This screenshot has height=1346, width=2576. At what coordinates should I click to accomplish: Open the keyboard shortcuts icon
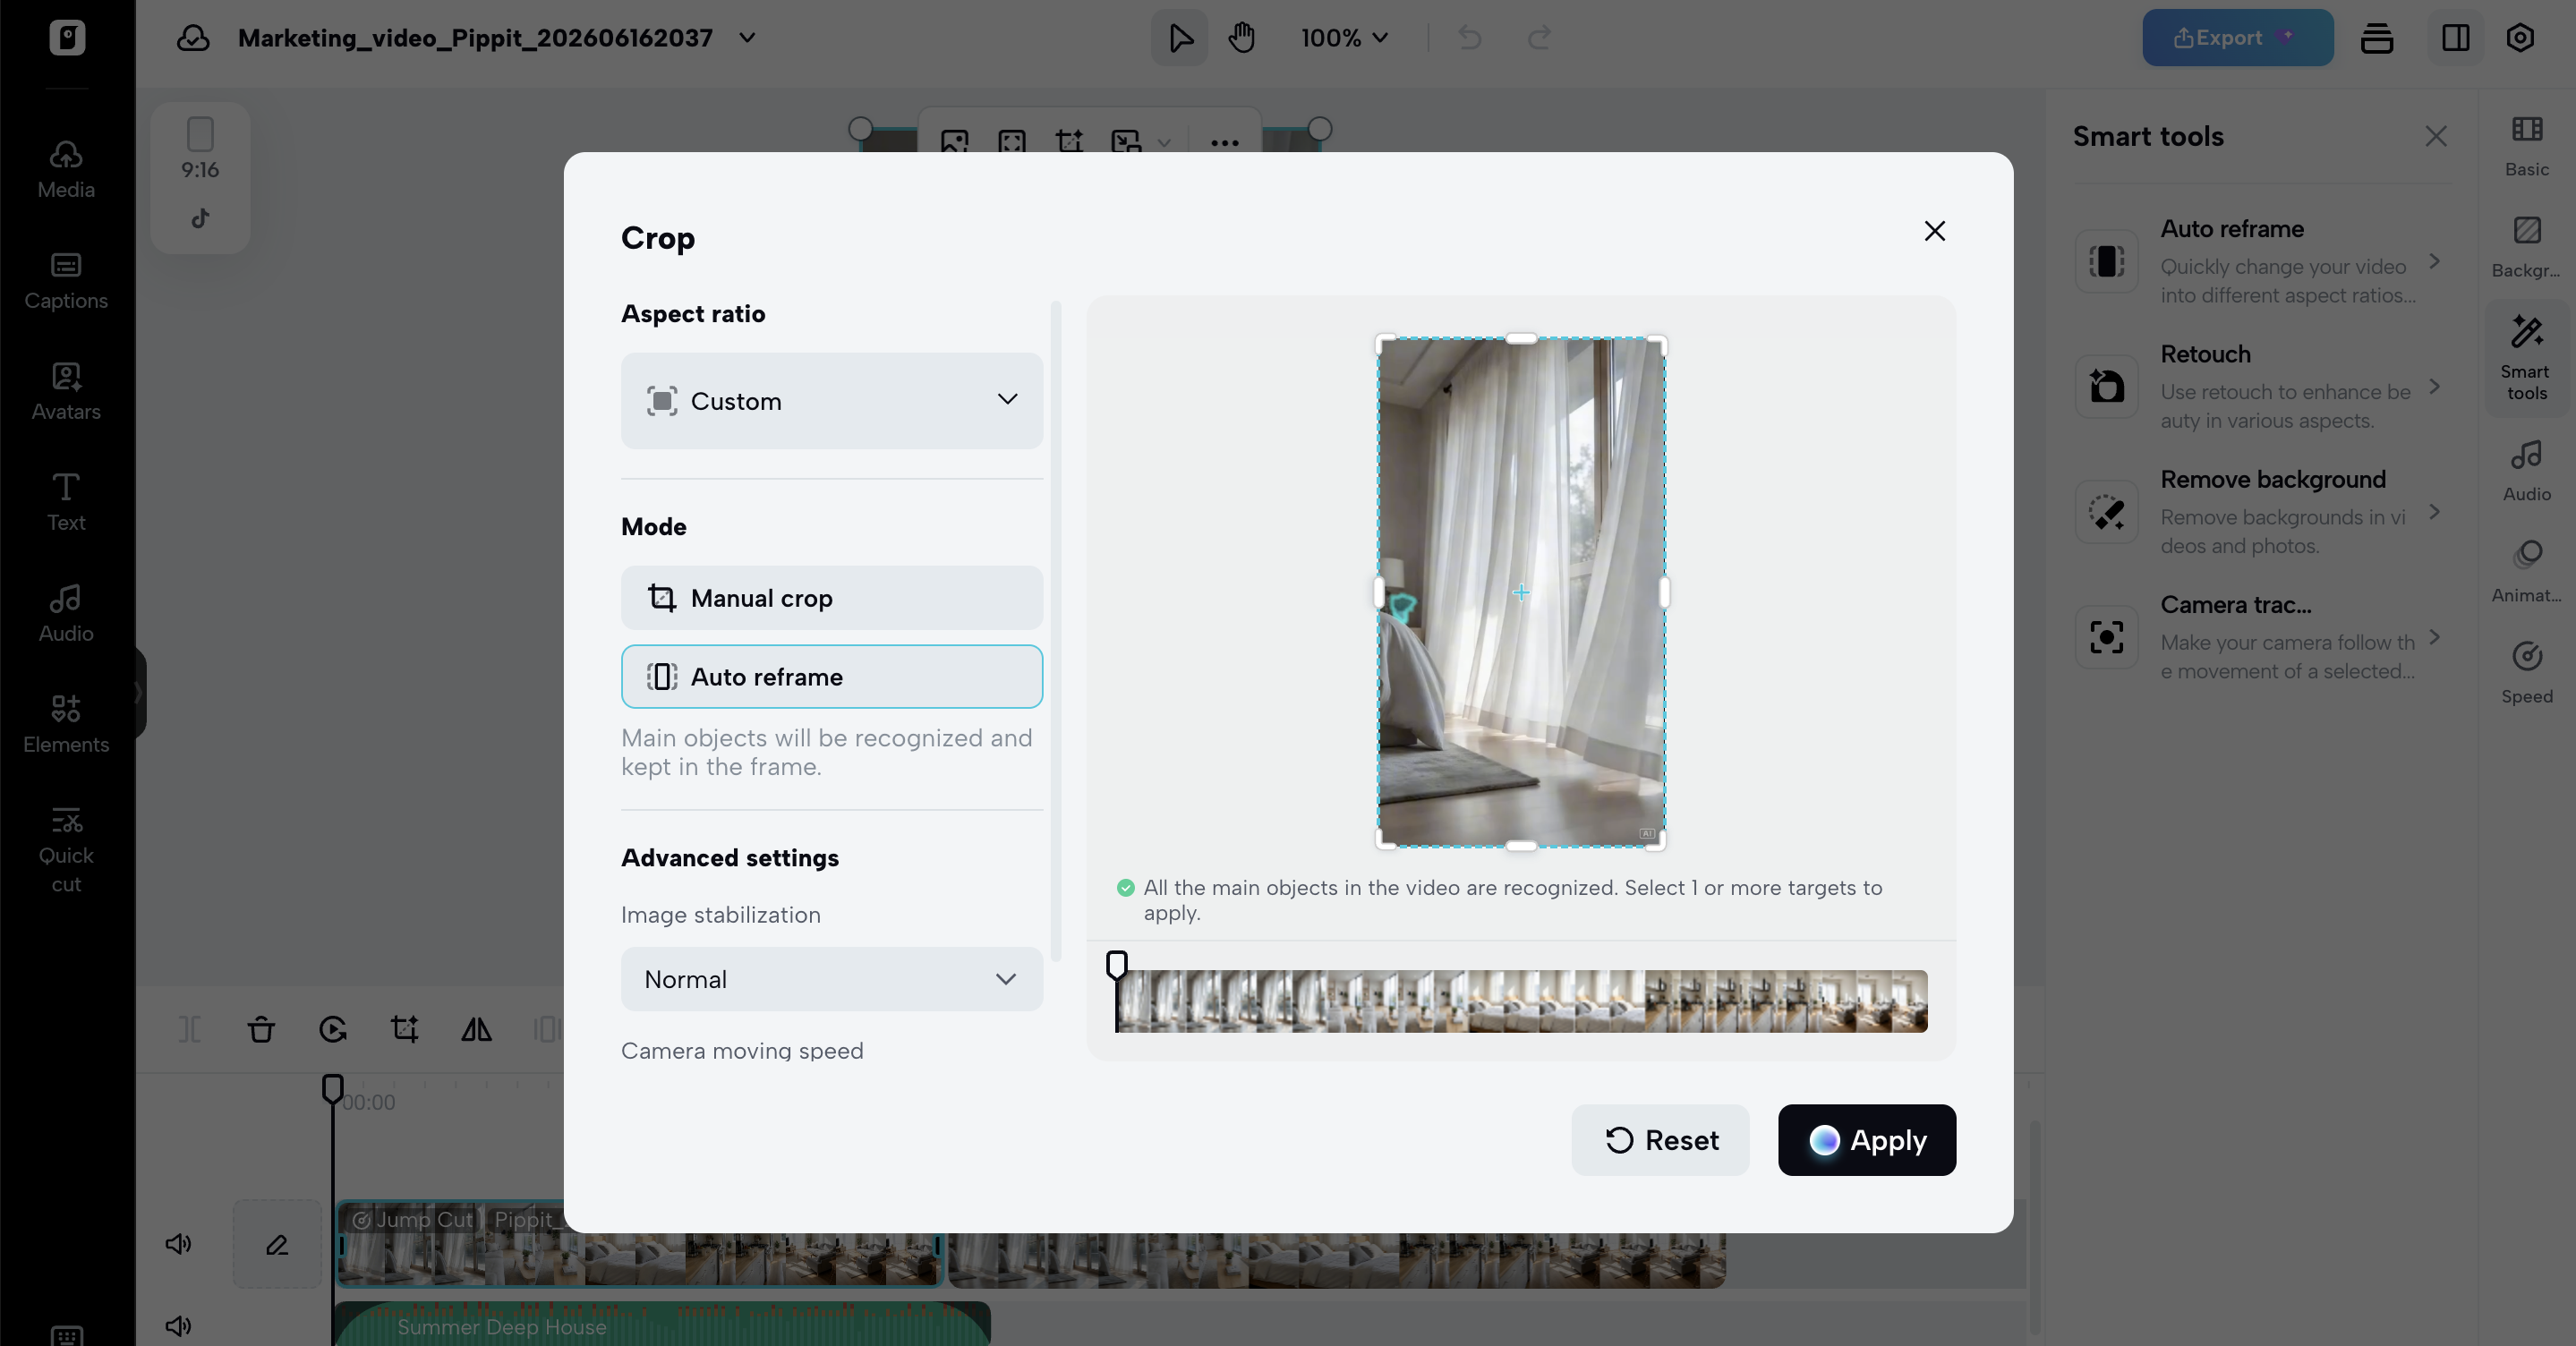tap(66, 1335)
